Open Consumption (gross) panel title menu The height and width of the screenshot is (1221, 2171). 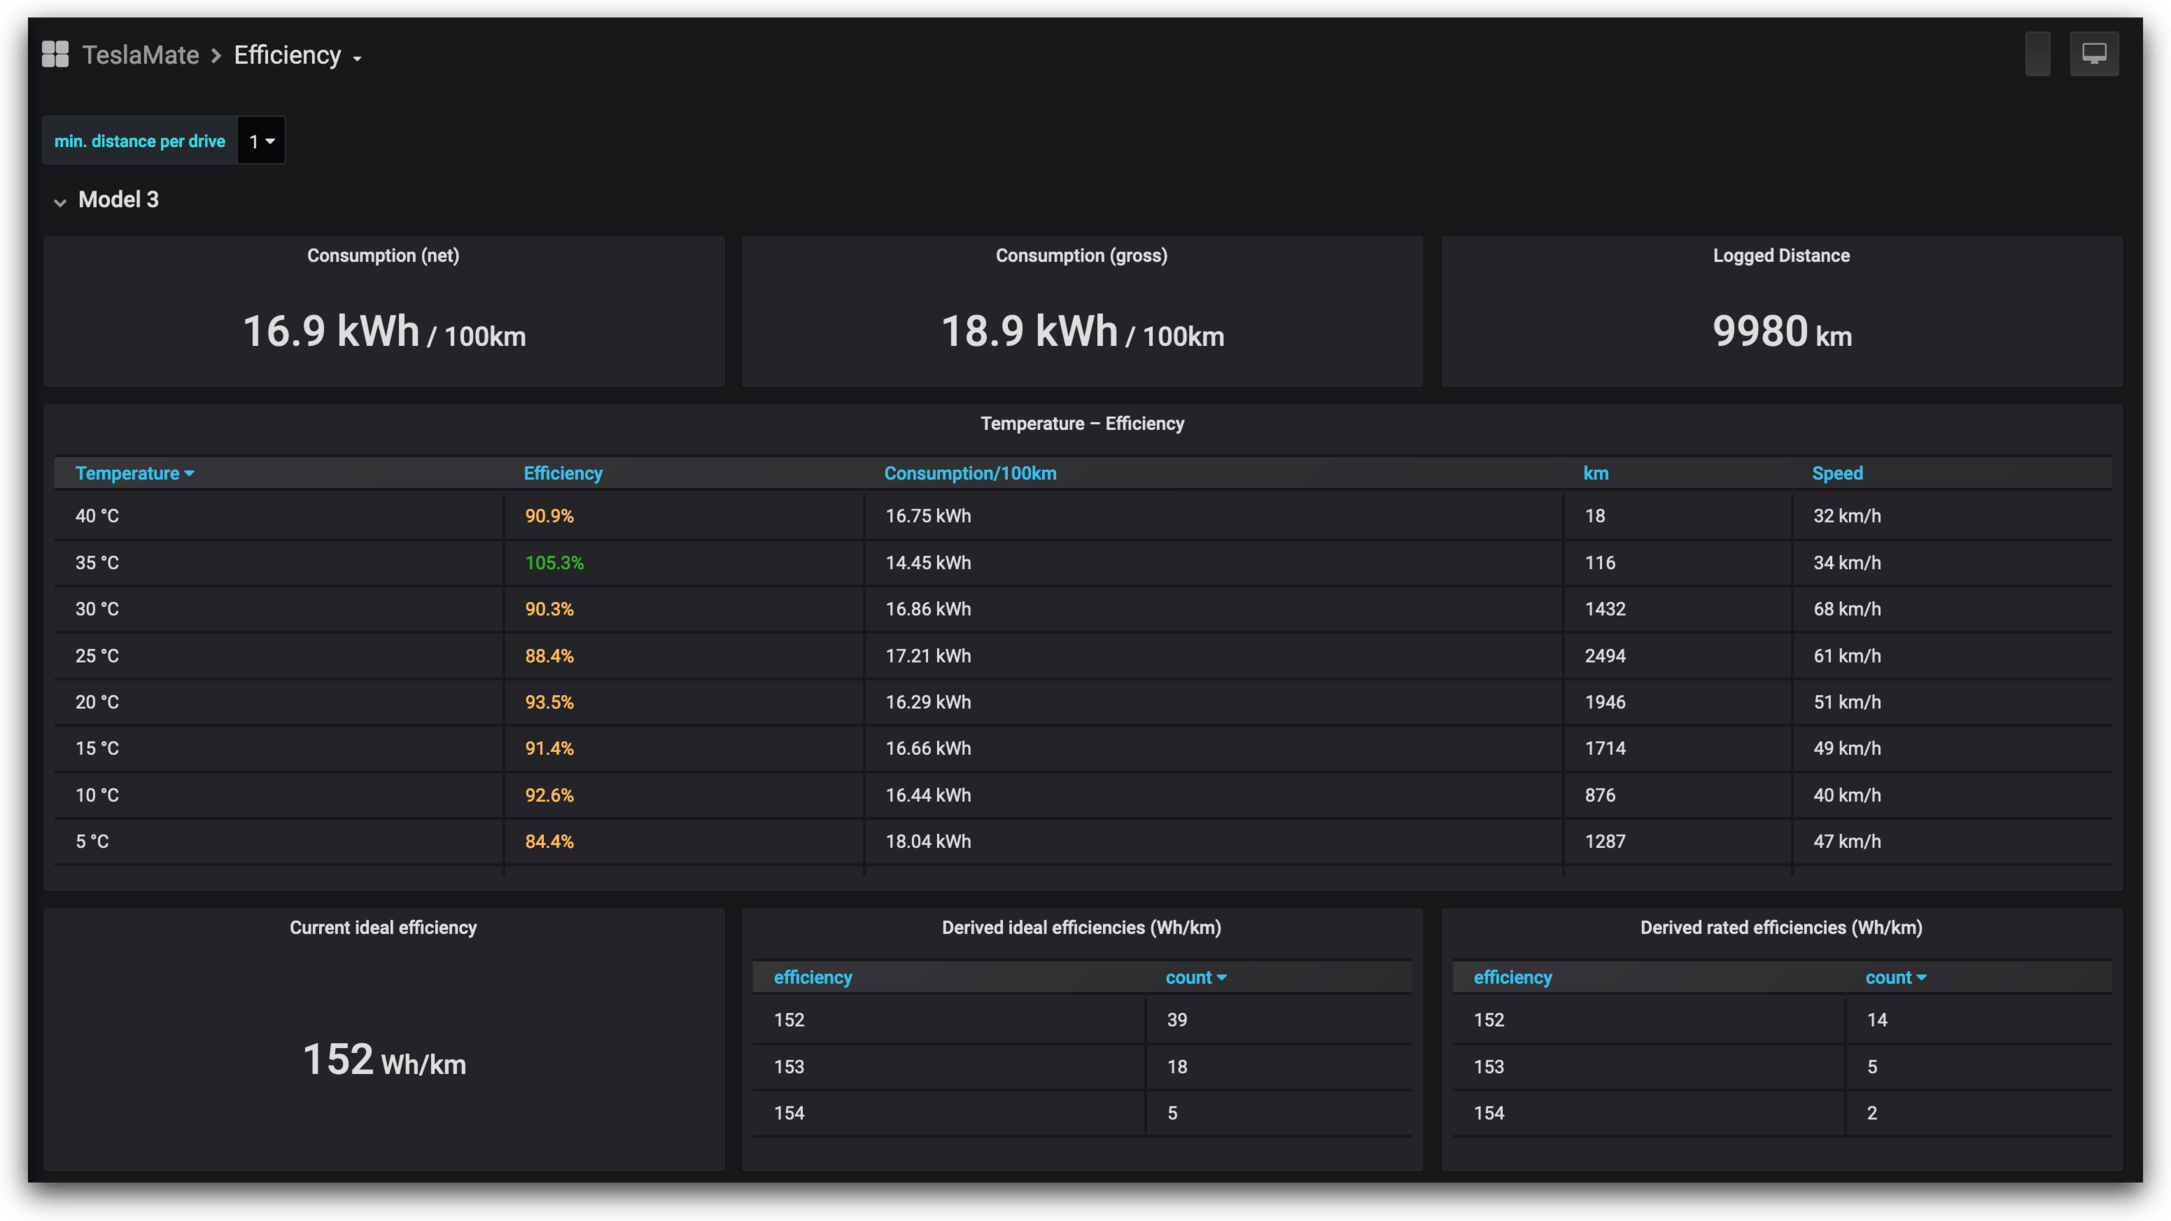[x=1081, y=256]
